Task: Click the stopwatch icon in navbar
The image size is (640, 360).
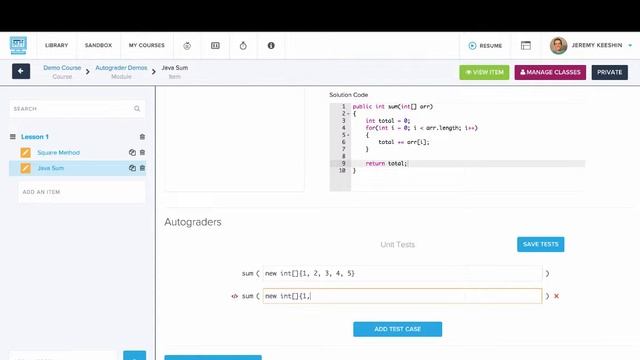Action: click(243, 46)
